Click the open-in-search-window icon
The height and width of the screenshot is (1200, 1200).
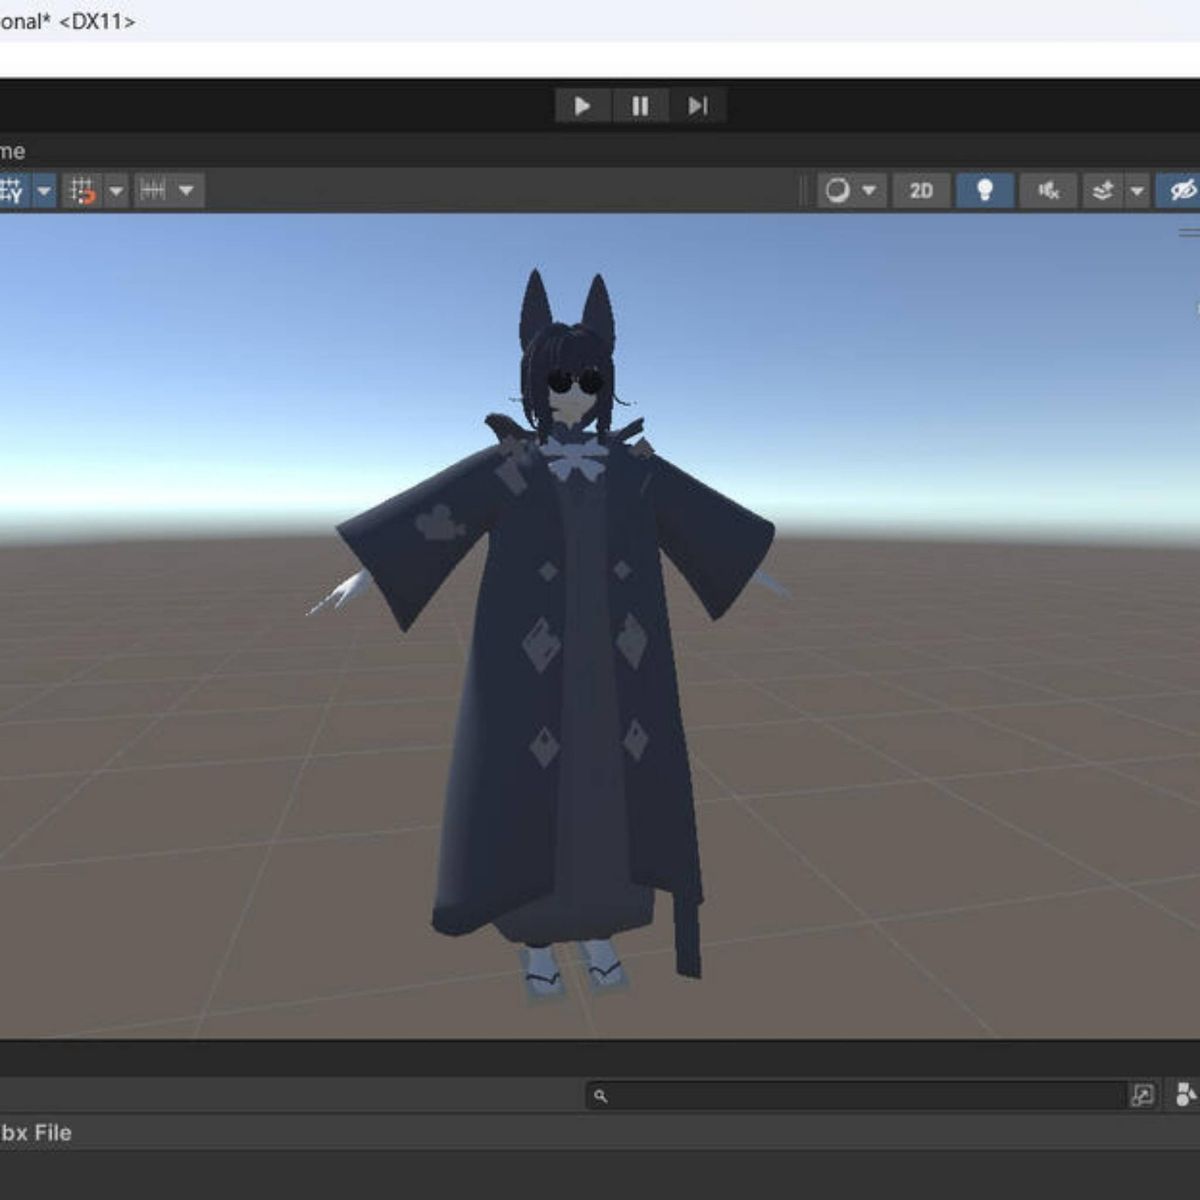1142,1095
